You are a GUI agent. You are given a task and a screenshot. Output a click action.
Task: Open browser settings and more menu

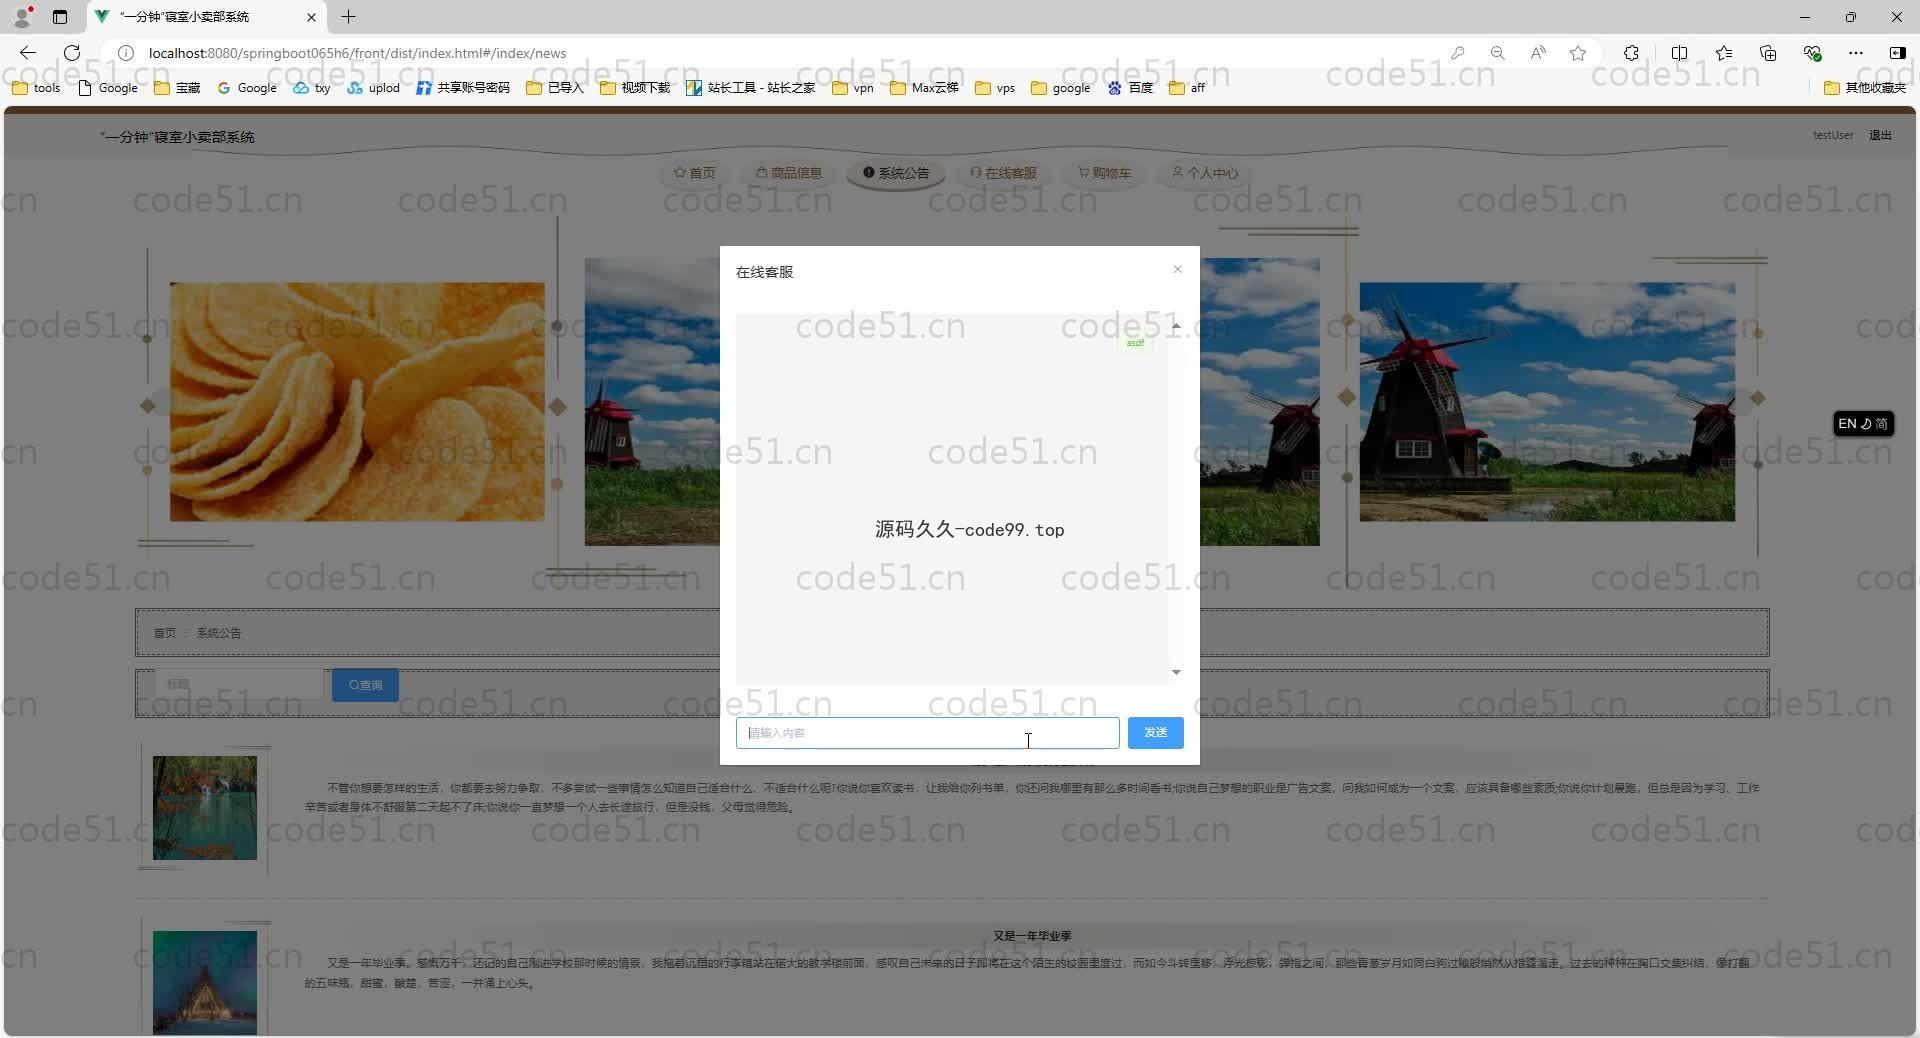(1856, 53)
